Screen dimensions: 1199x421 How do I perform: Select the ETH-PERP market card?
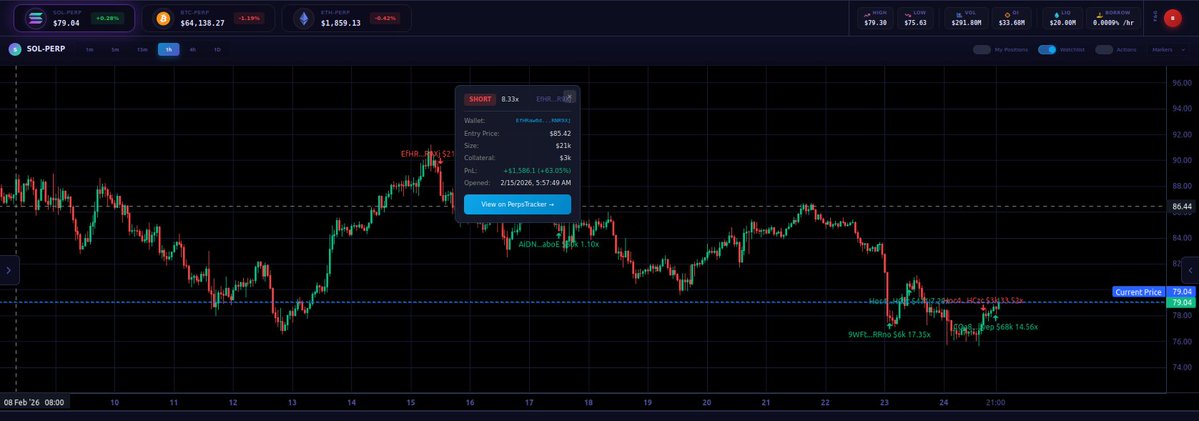[x=346, y=18]
